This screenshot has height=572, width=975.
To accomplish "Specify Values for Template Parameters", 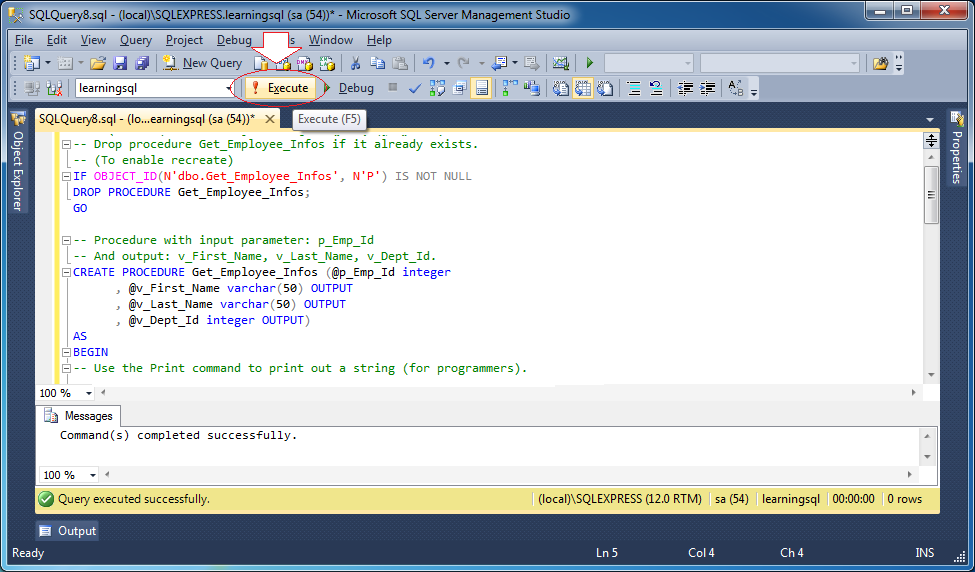I will click(736, 88).
